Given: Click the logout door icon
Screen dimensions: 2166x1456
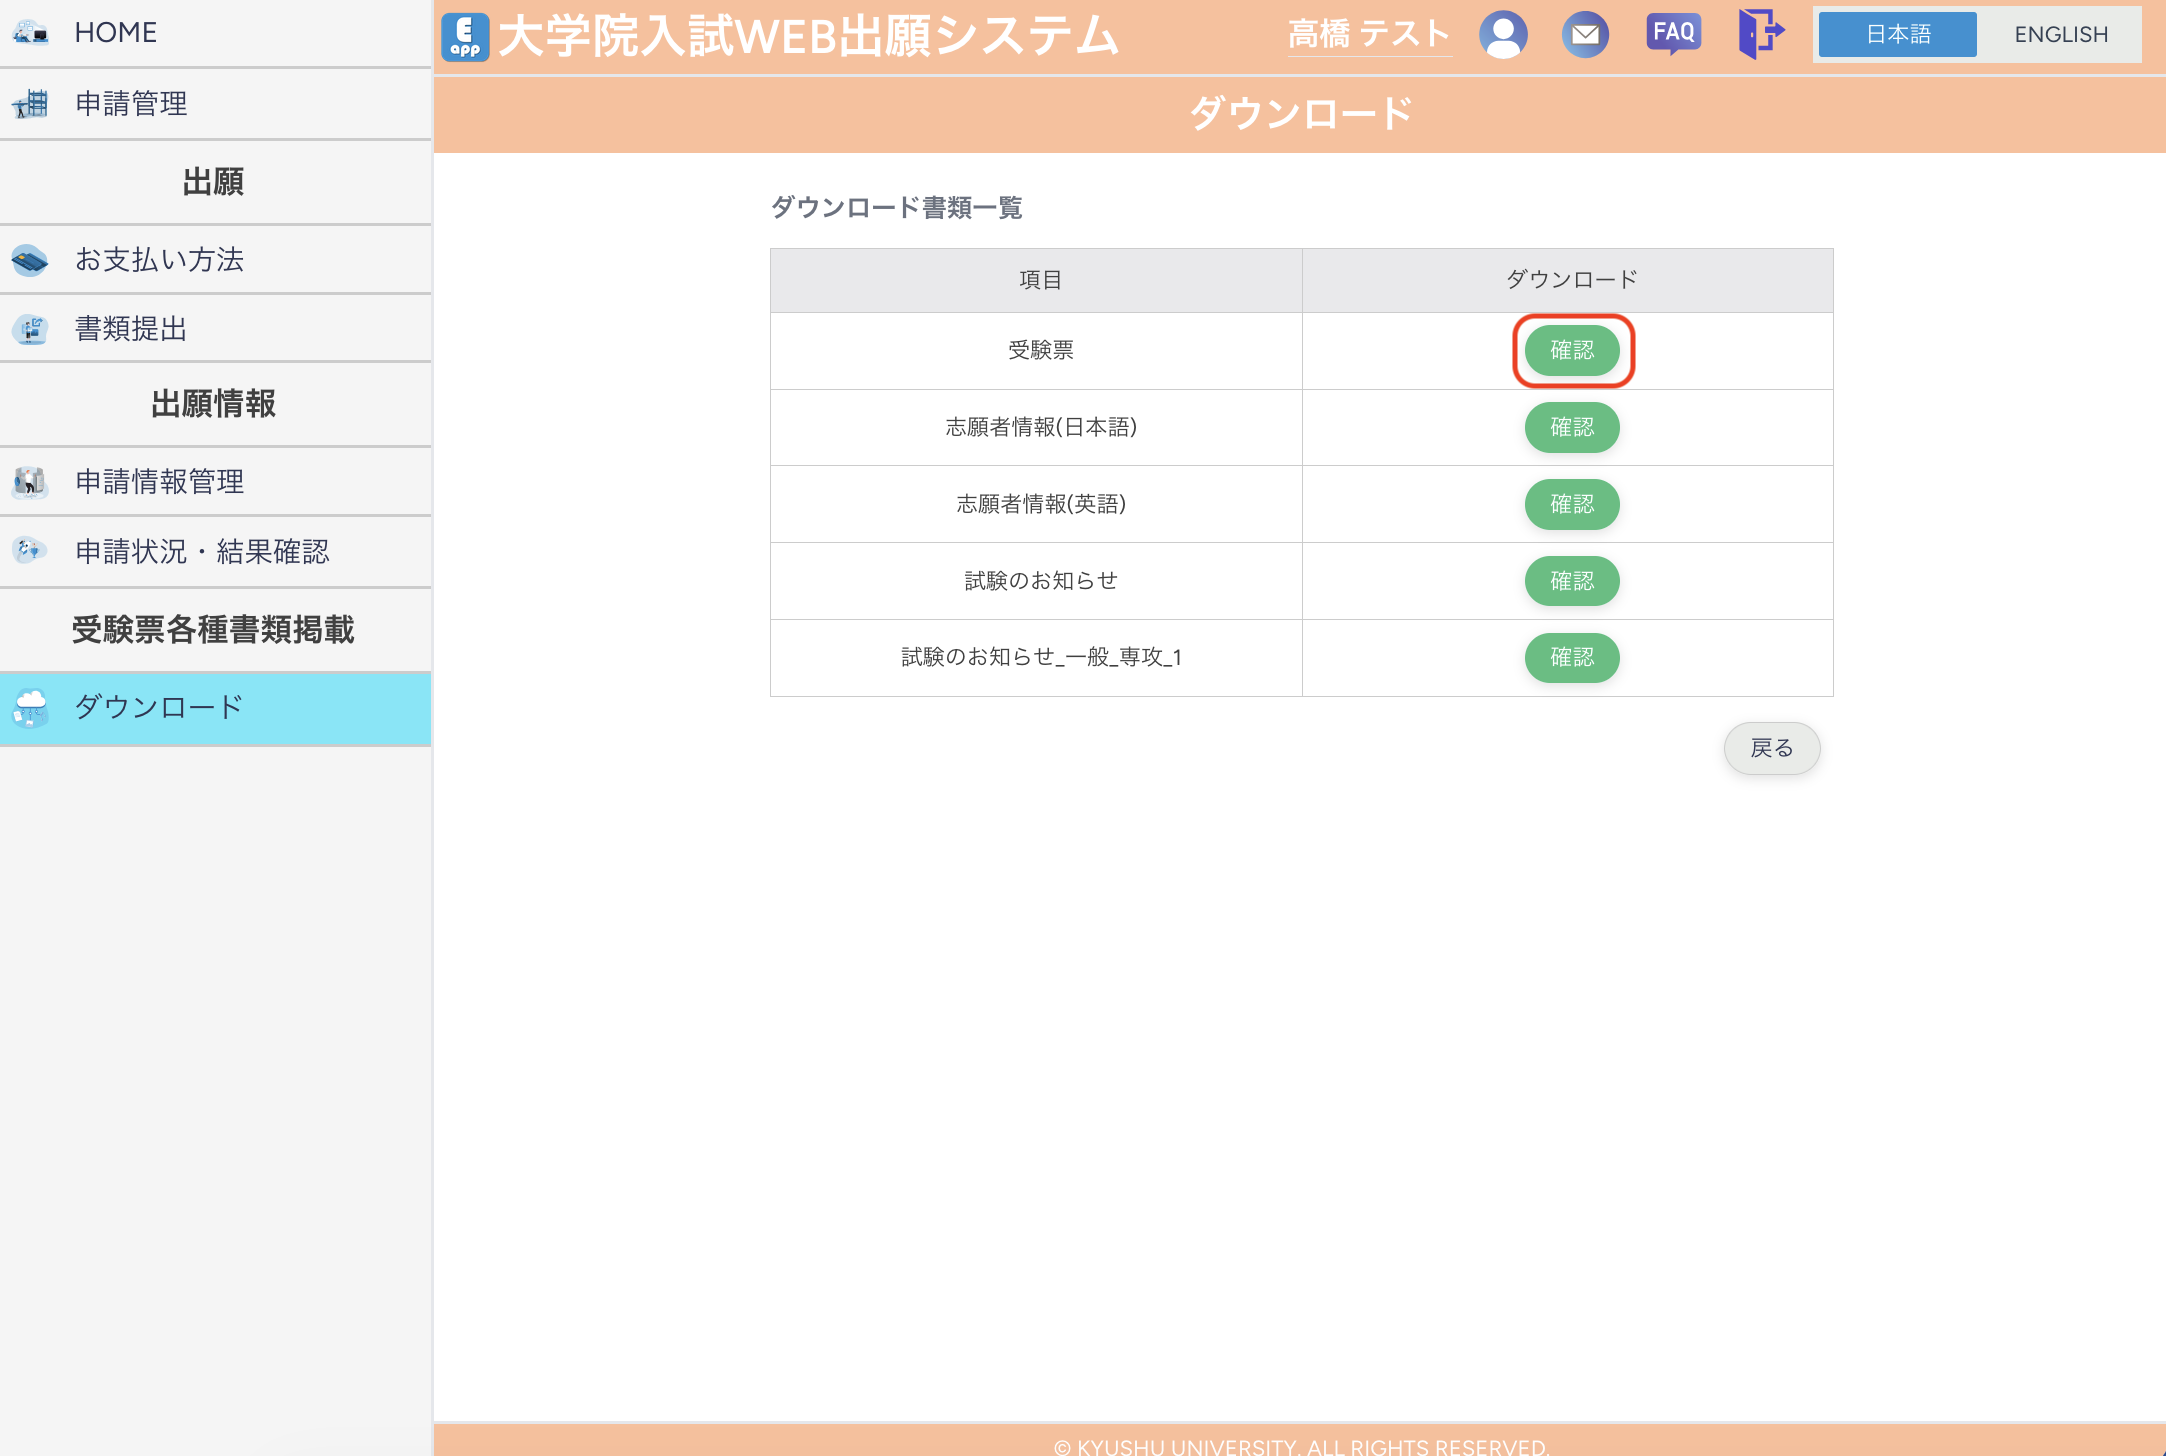Looking at the screenshot, I should pos(1761,33).
